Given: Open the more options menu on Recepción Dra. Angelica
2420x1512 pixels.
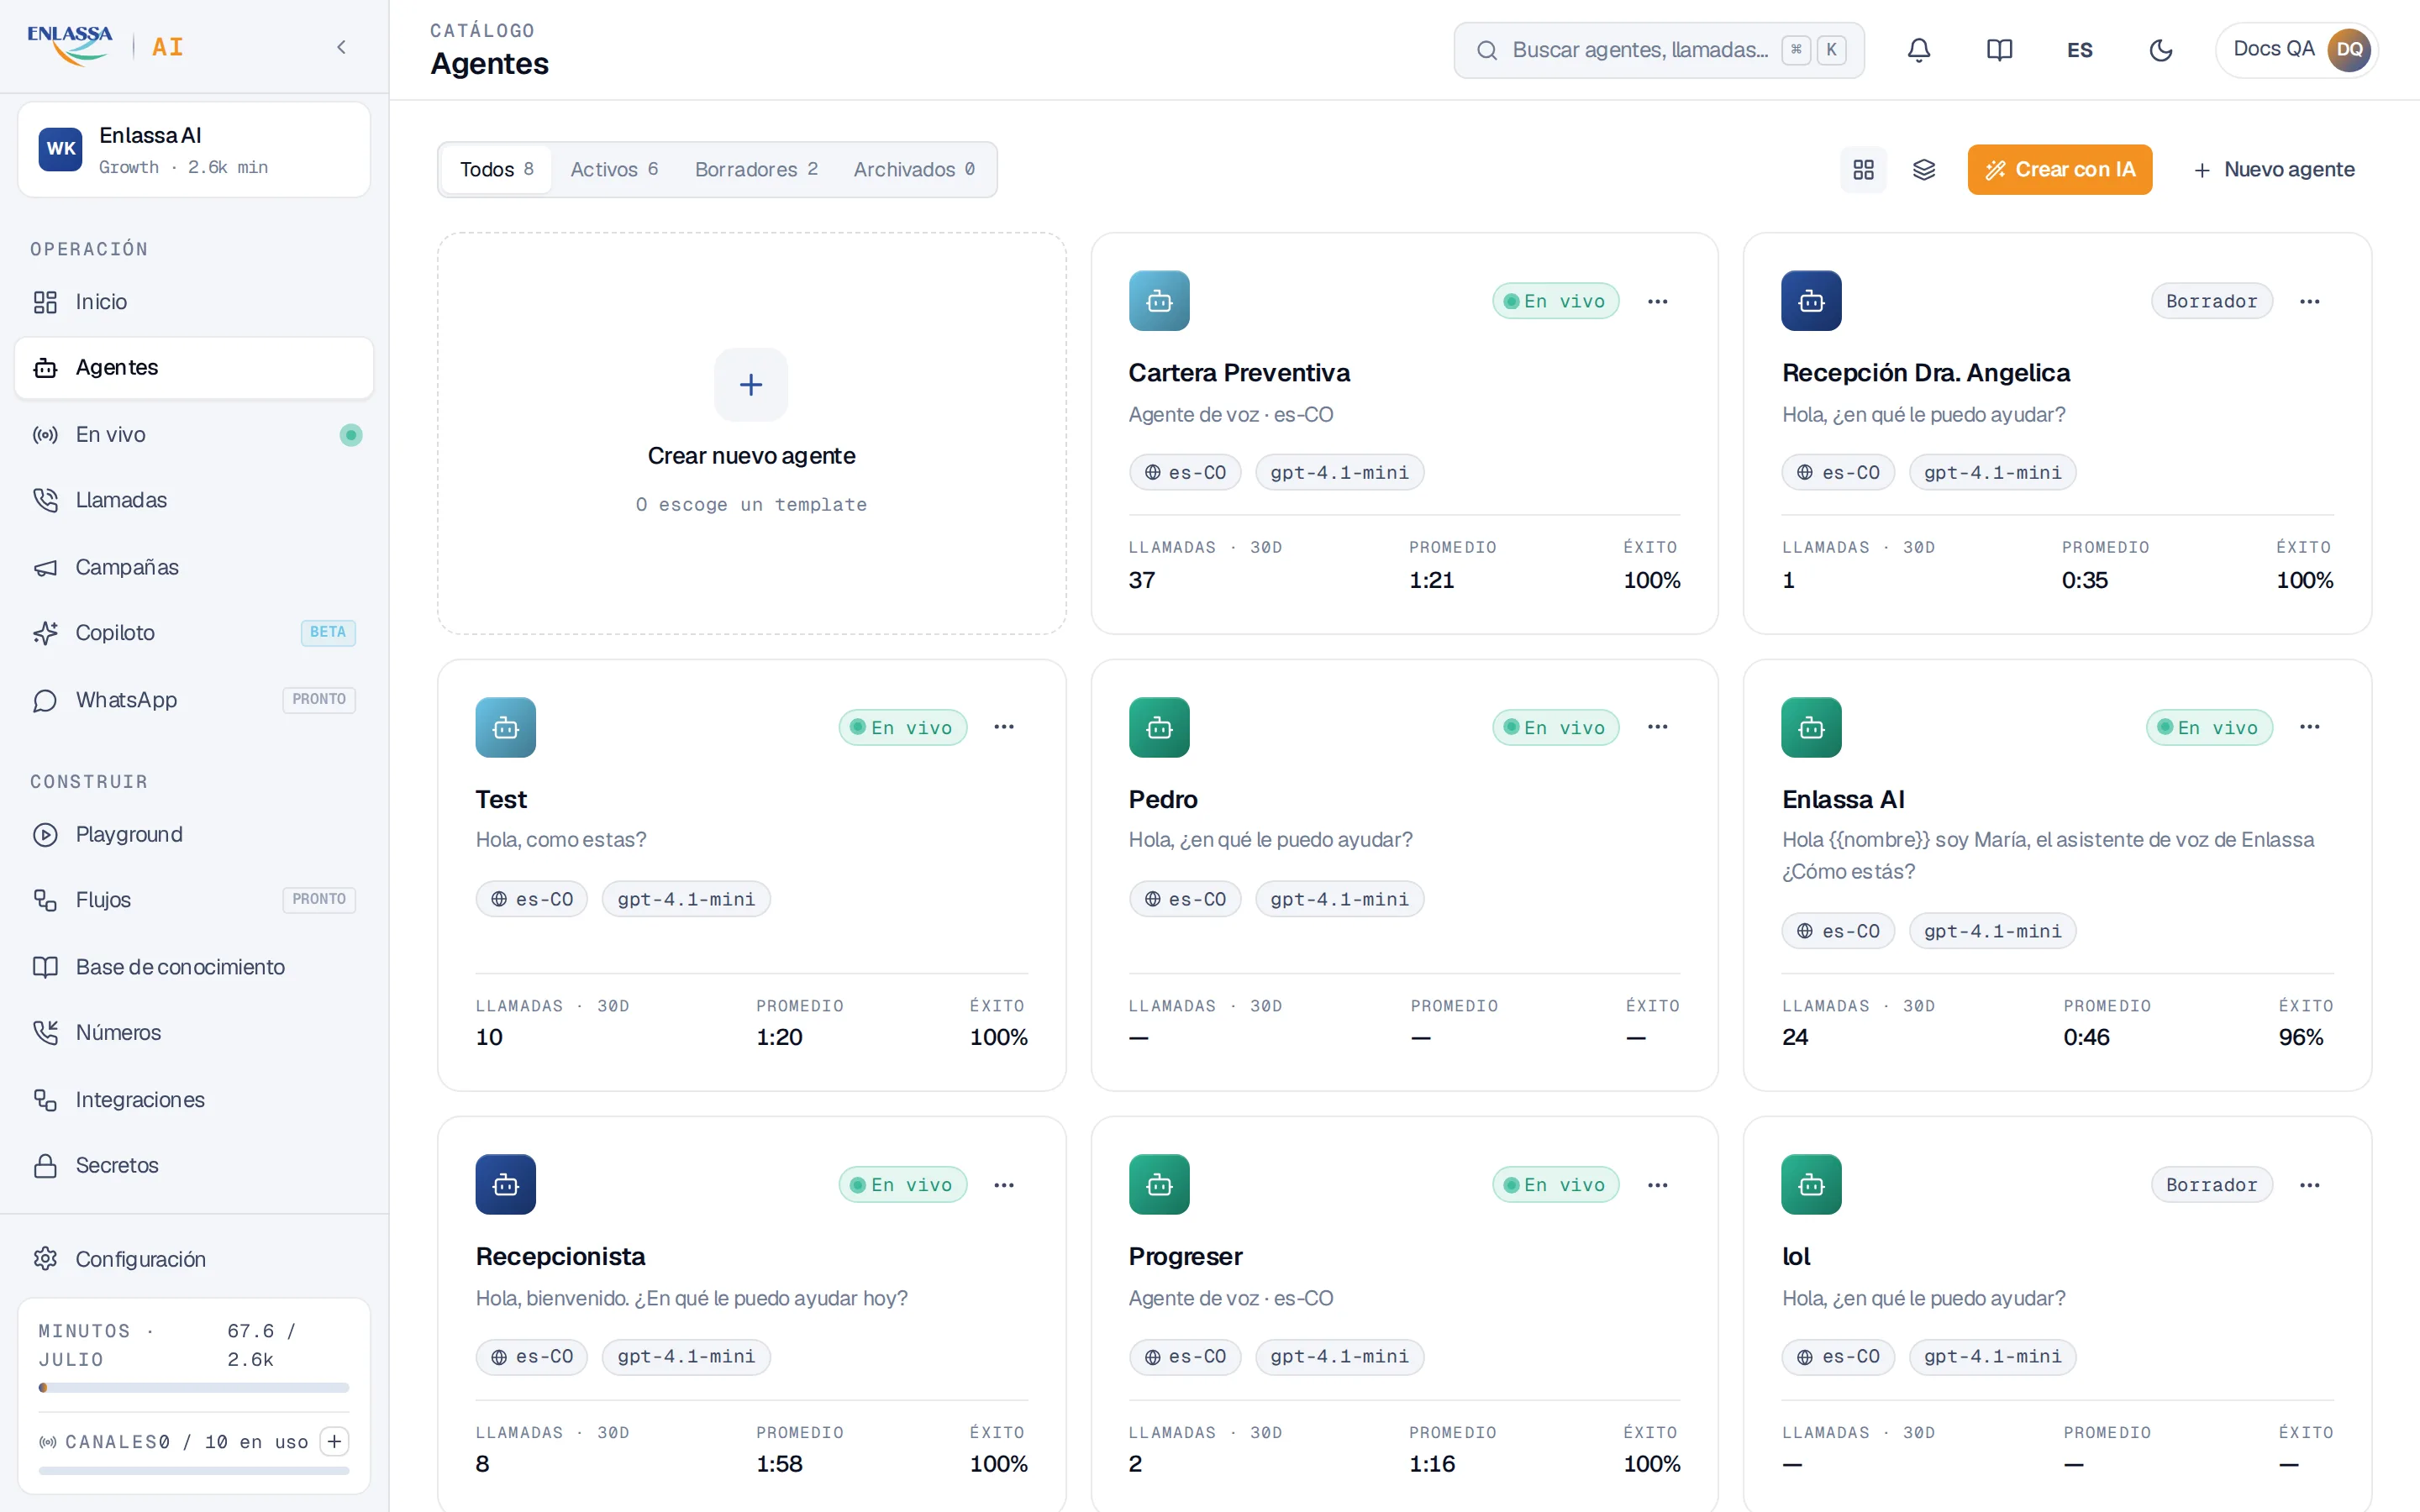Looking at the screenshot, I should pos(2309,301).
